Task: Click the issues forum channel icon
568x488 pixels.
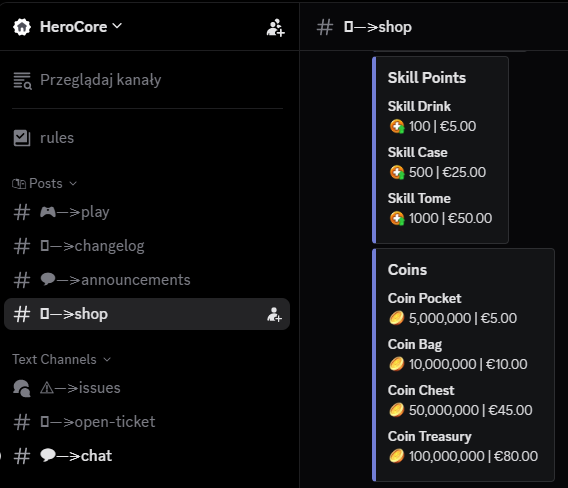Action: (22, 388)
